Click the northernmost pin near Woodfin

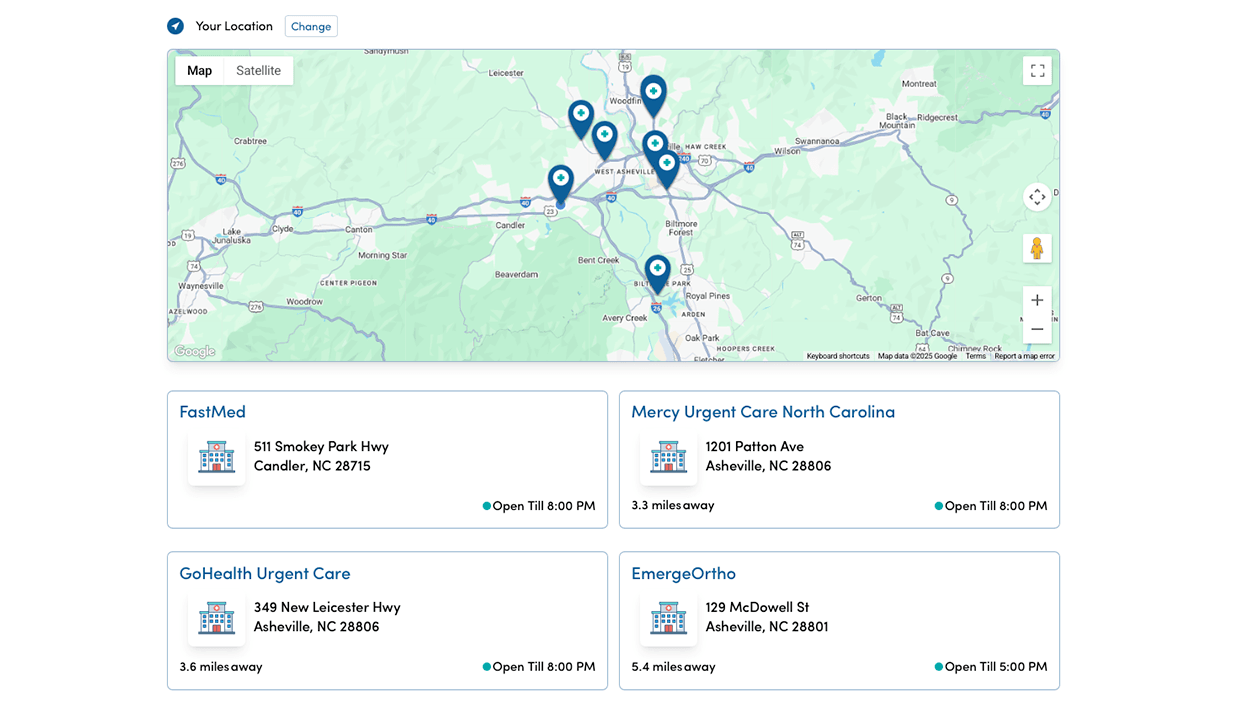[x=653, y=92]
